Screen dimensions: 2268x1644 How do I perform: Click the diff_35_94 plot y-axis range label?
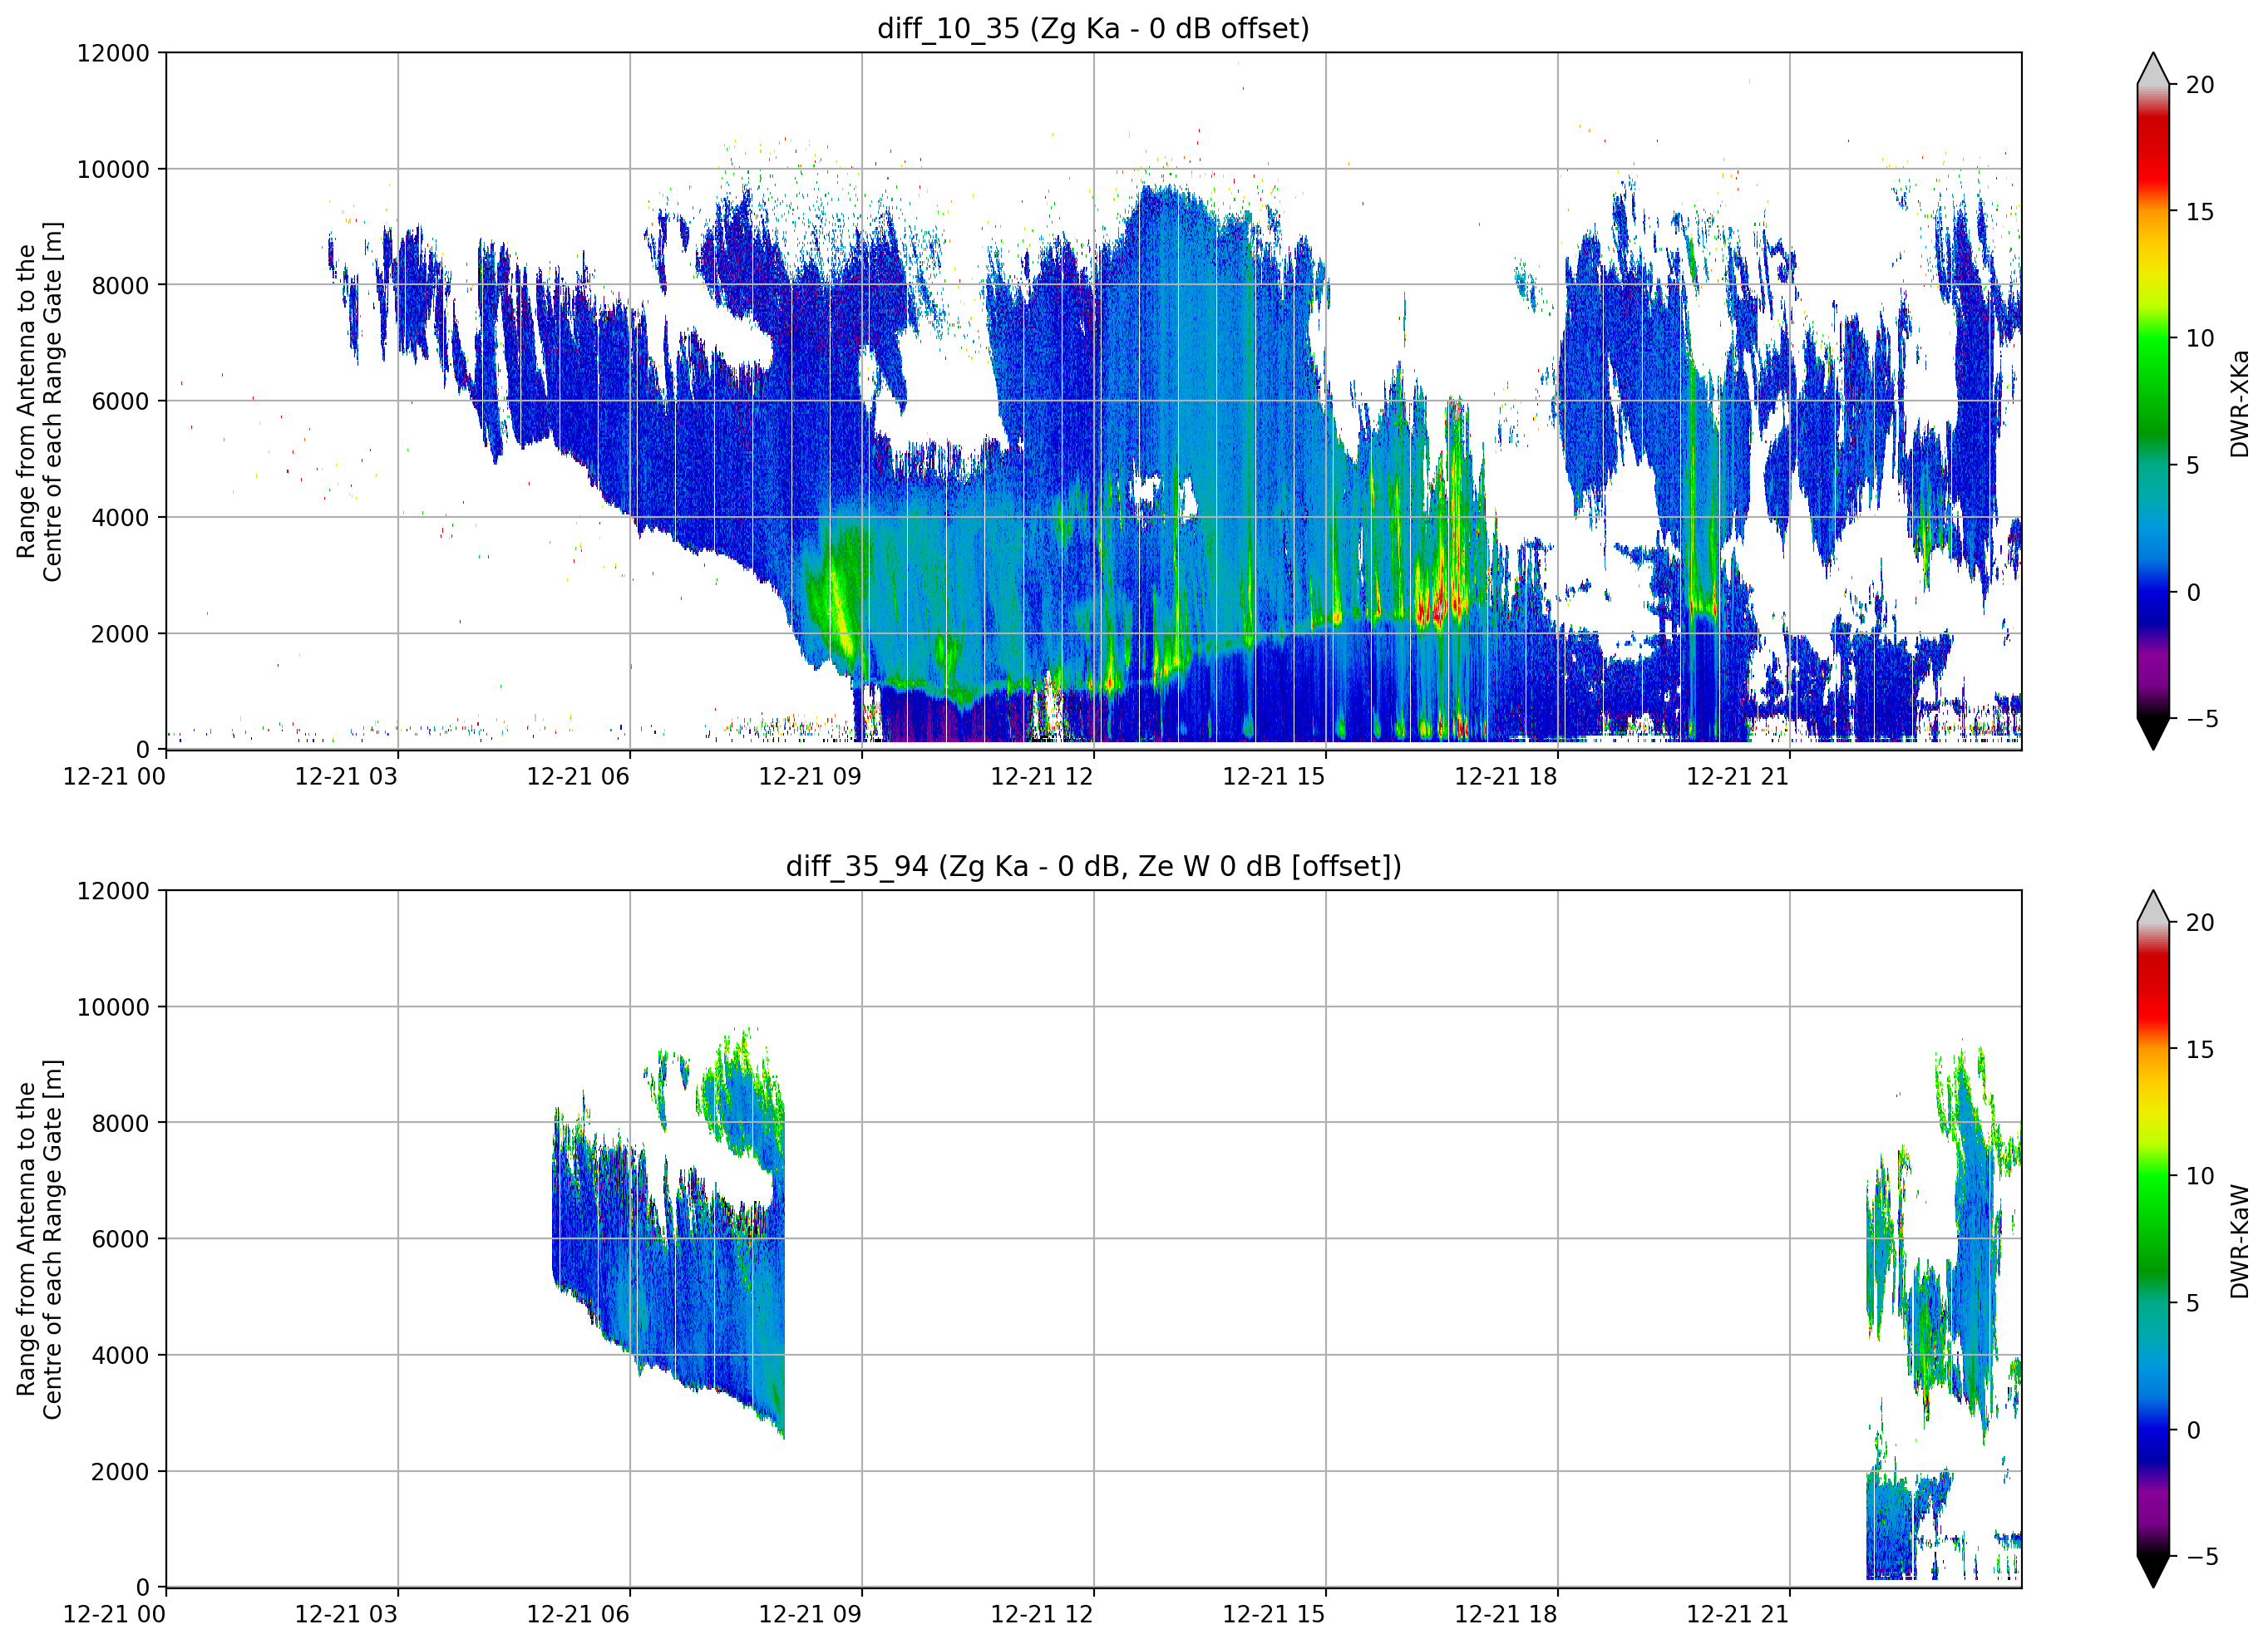pos(40,1239)
